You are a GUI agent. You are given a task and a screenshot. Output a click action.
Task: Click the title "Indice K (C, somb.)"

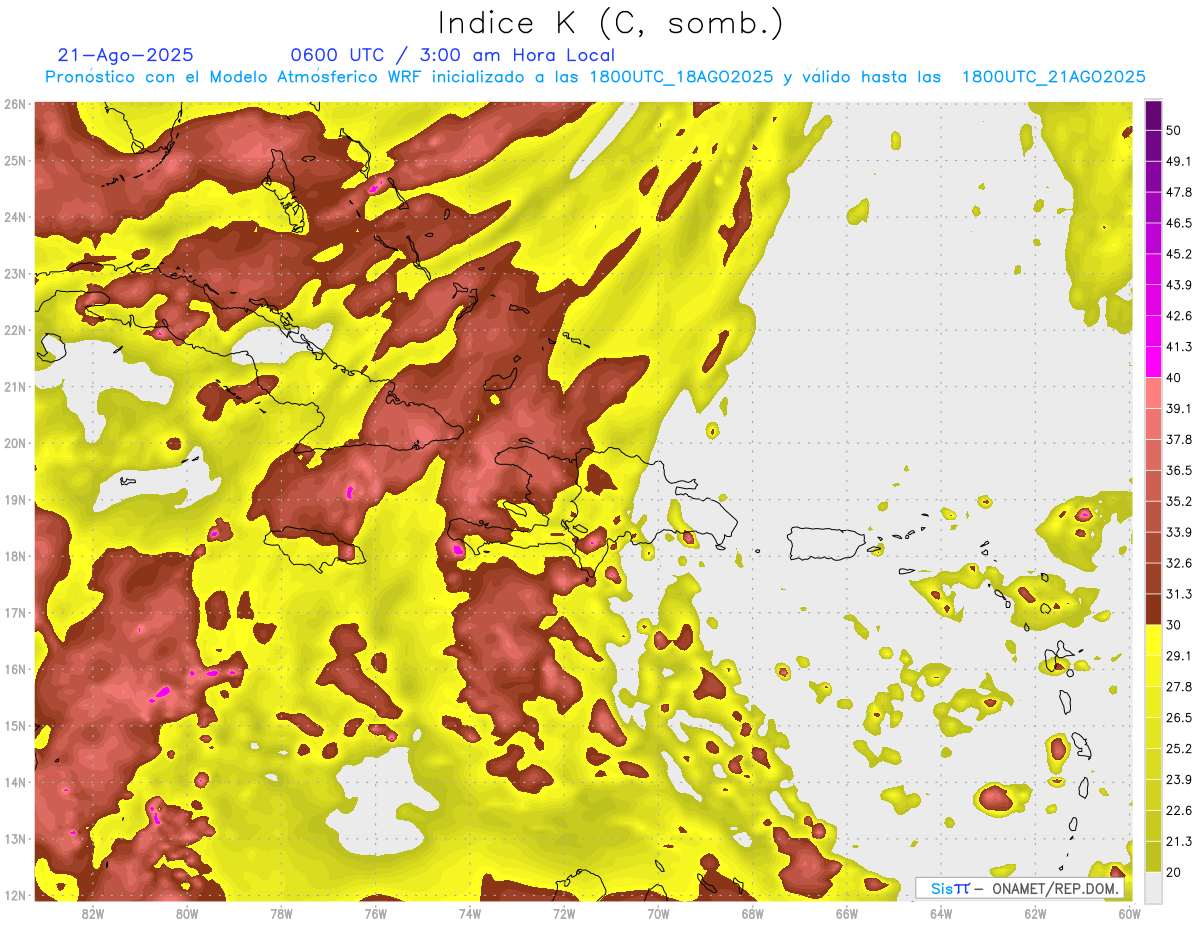[x=610, y=24]
